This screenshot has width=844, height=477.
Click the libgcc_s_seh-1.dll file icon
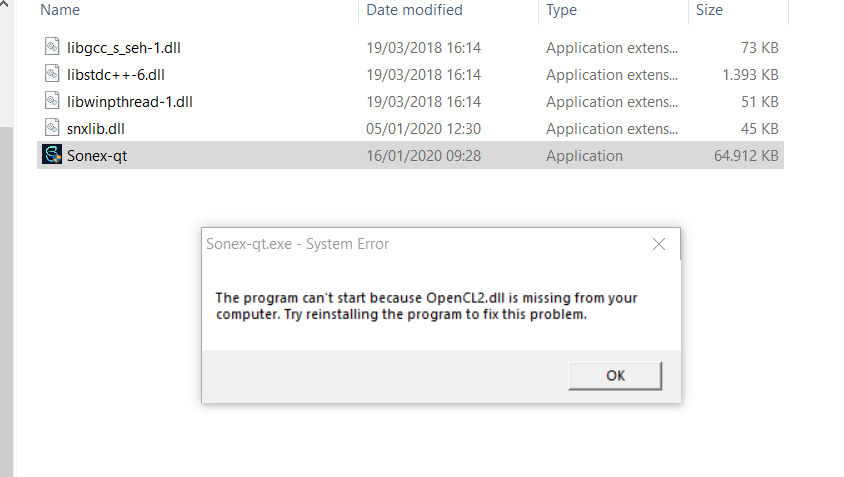(52, 47)
